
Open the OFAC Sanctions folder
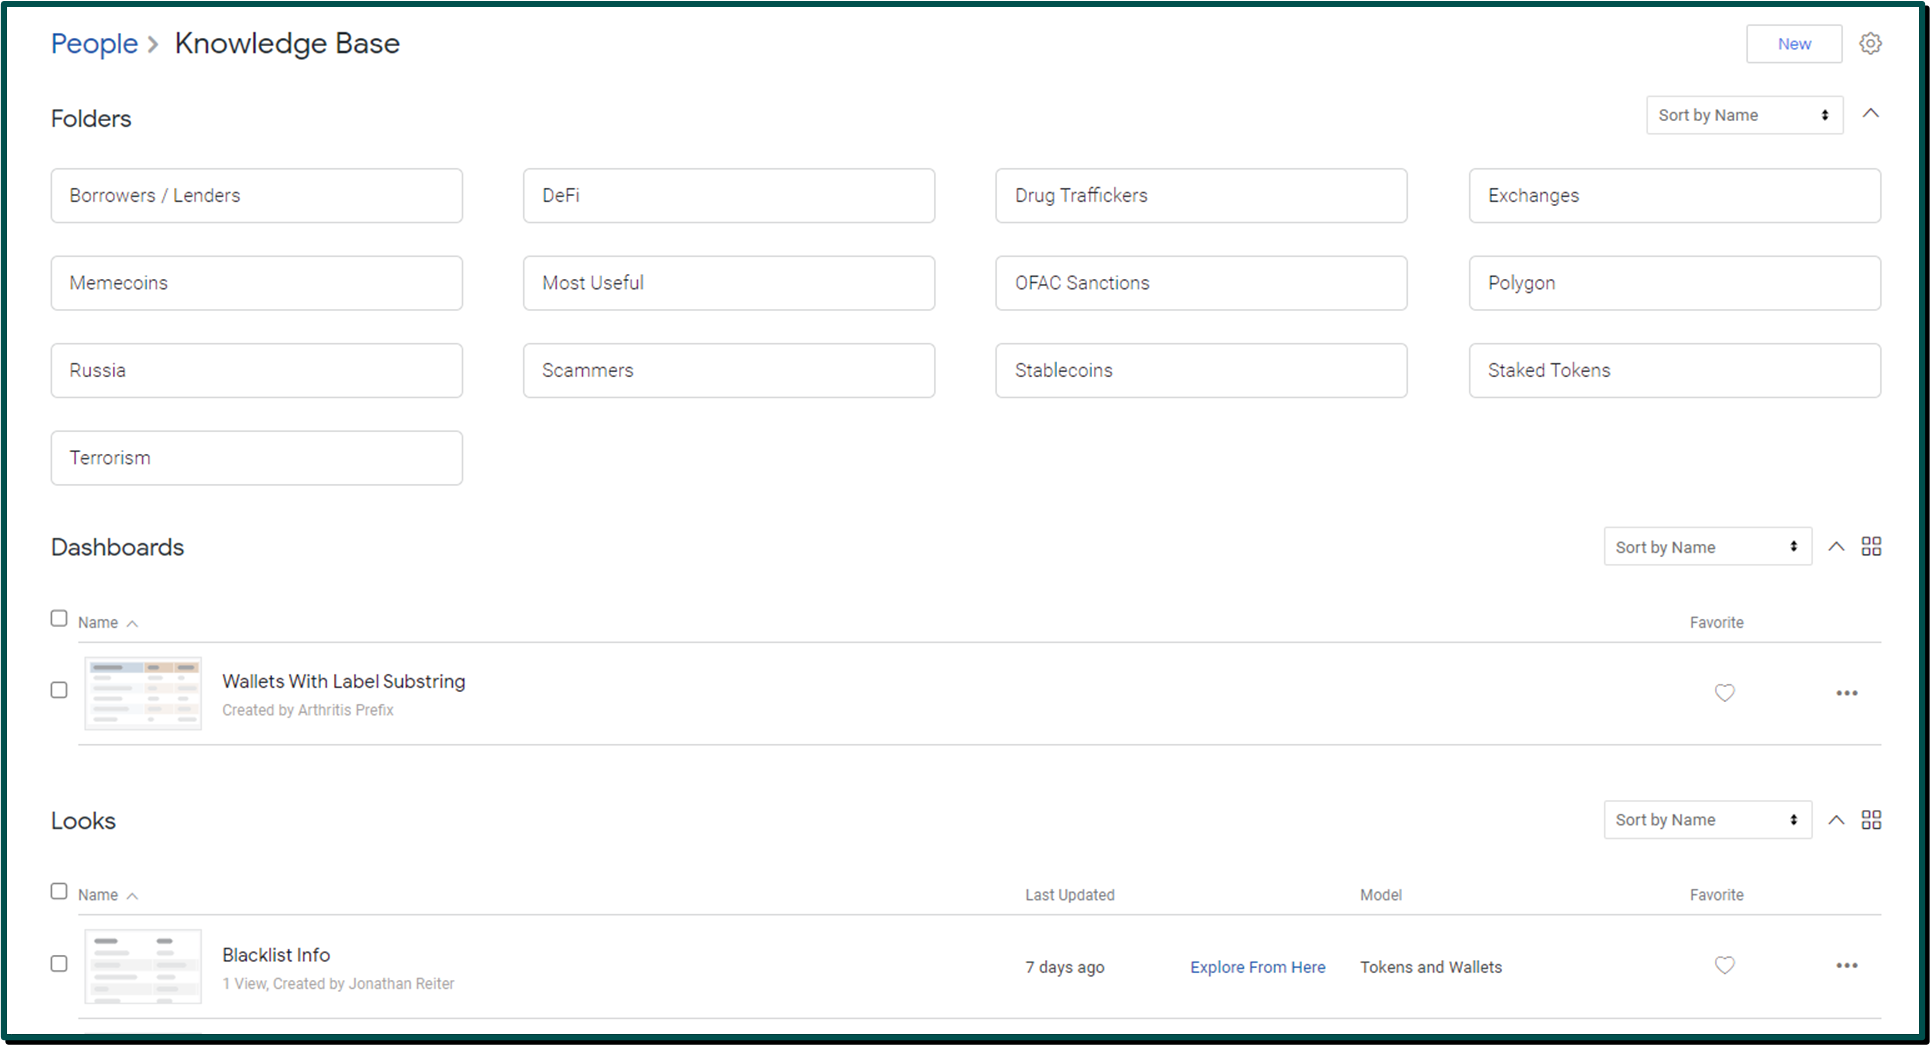(x=1201, y=283)
